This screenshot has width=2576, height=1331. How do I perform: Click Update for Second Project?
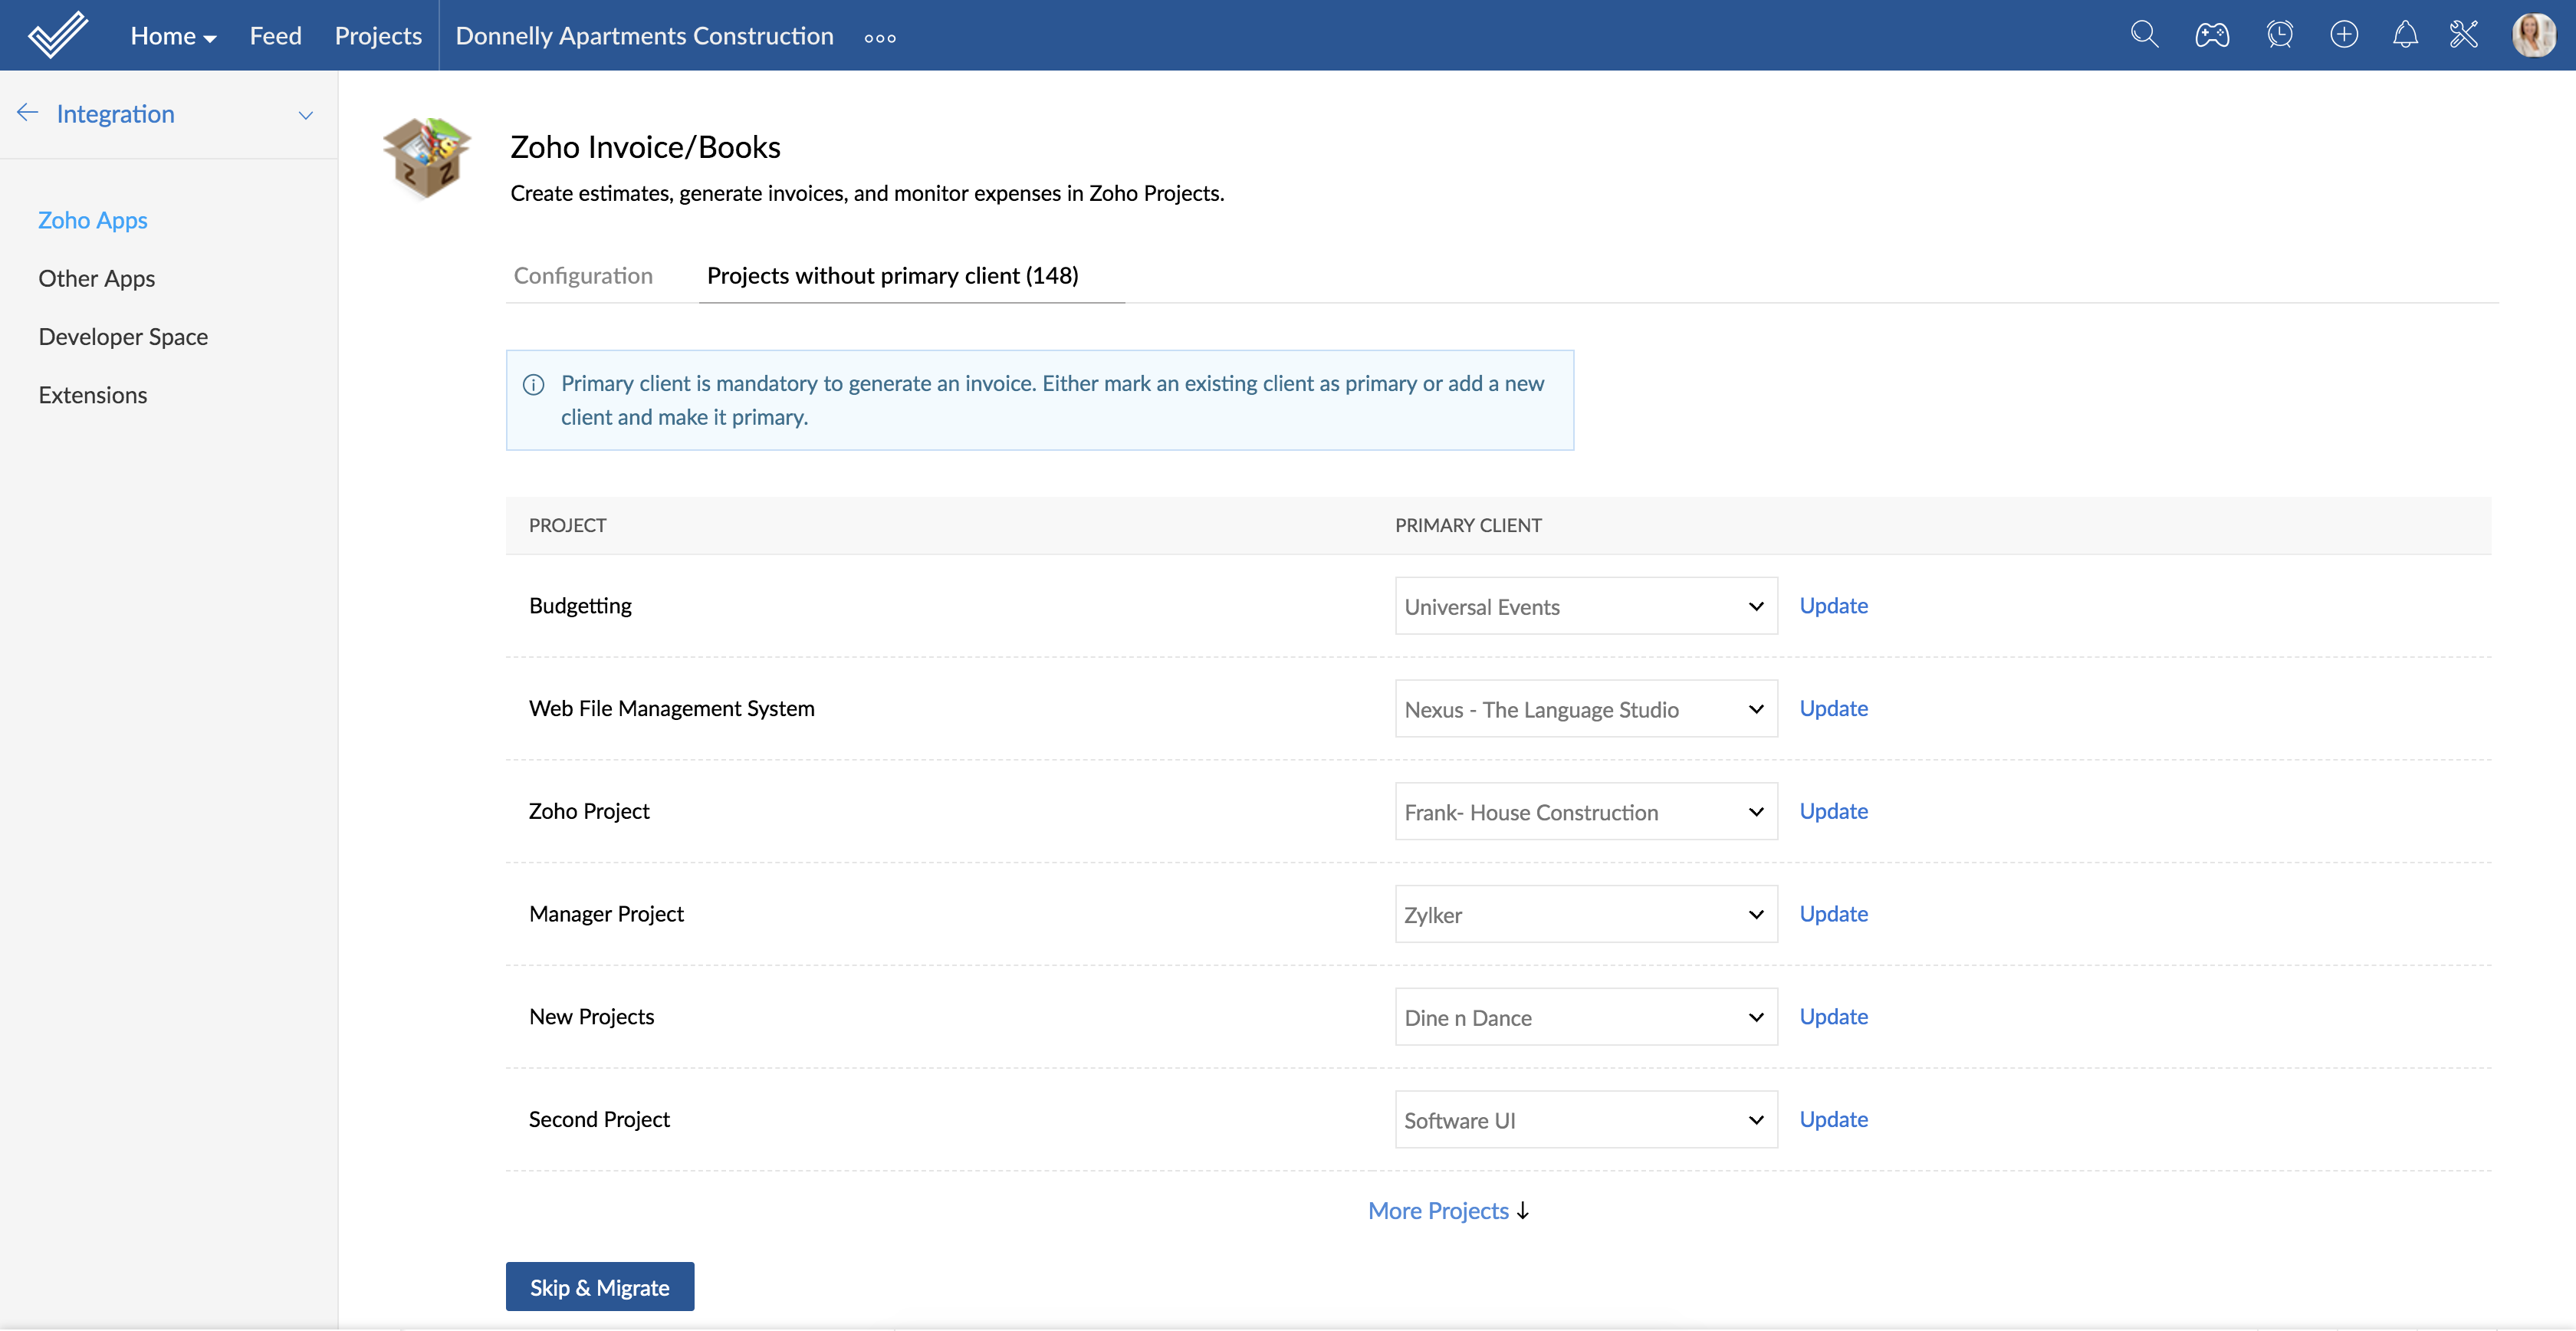click(1833, 1119)
